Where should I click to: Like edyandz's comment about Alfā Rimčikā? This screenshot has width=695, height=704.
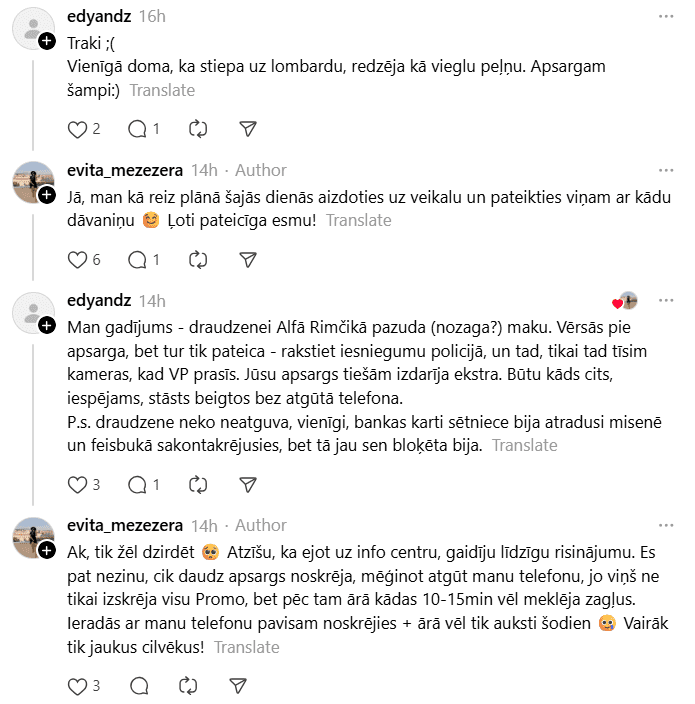point(78,485)
